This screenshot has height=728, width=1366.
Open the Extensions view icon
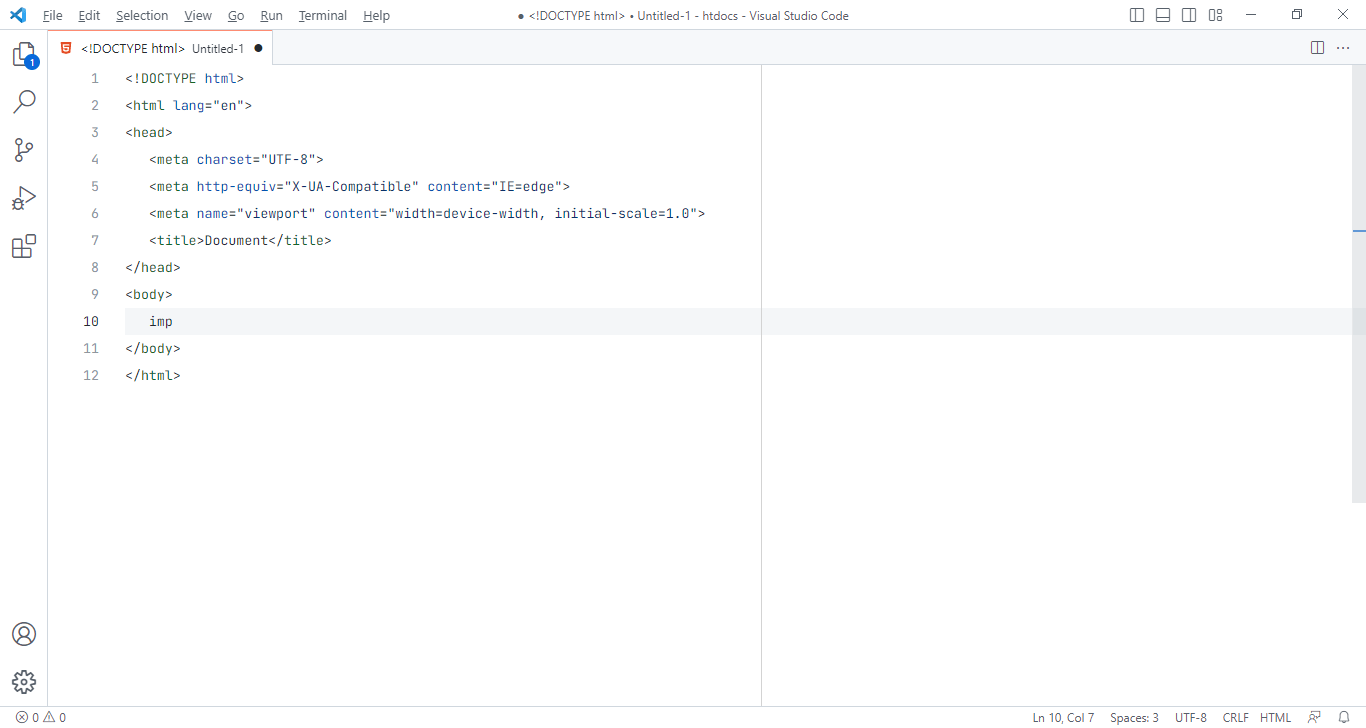pyautogui.click(x=24, y=246)
